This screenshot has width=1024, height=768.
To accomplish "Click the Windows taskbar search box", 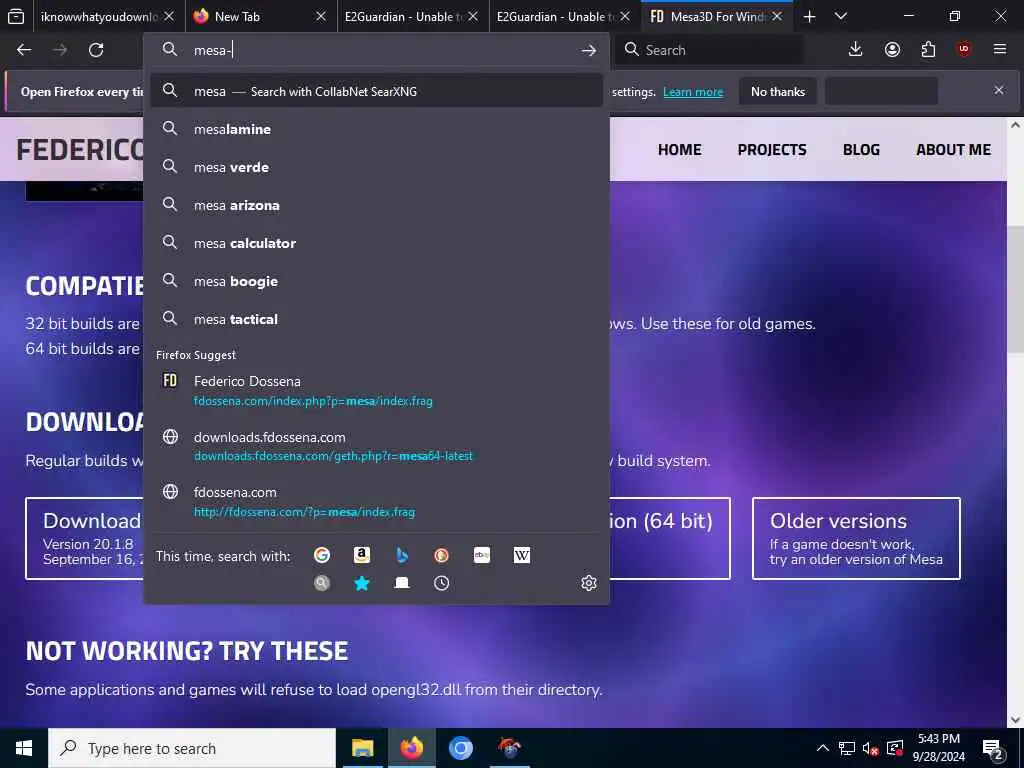I will pyautogui.click(x=192, y=748).
